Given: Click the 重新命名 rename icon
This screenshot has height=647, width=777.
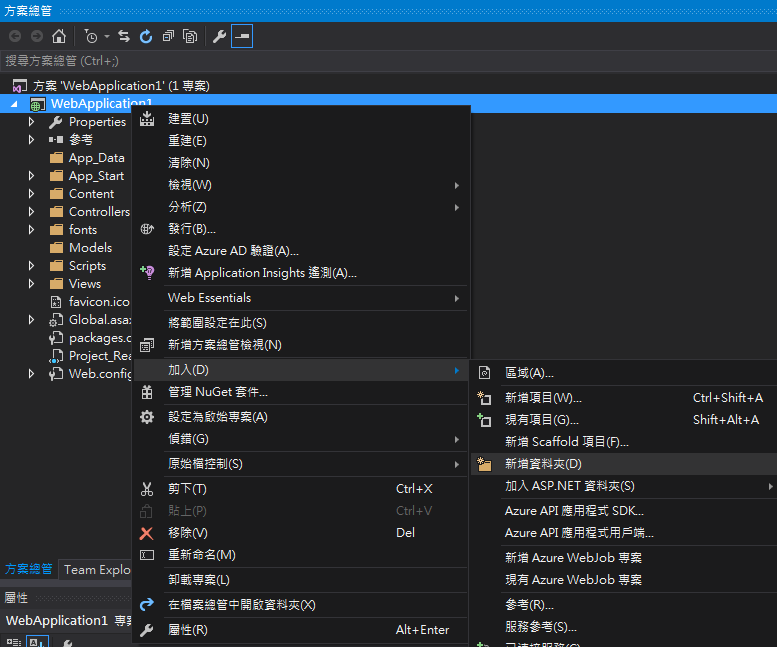Looking at the screenshot, I should (147, 555).
